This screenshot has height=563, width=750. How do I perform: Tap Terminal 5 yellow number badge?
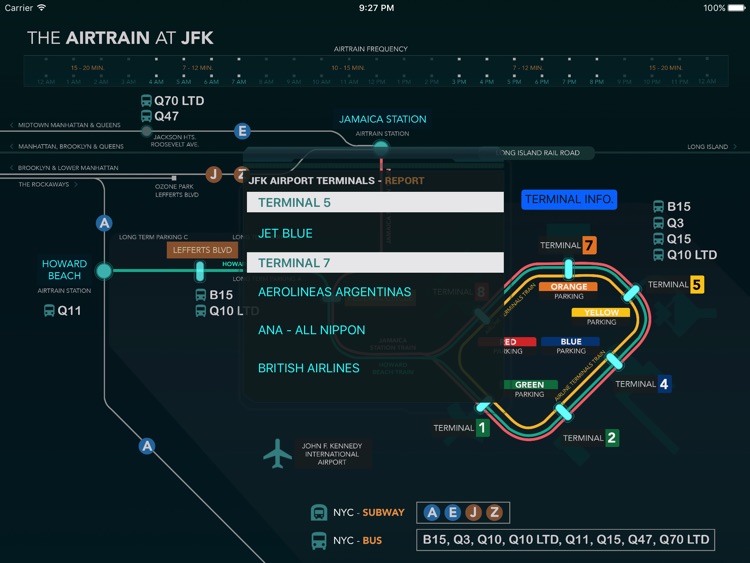696,285
